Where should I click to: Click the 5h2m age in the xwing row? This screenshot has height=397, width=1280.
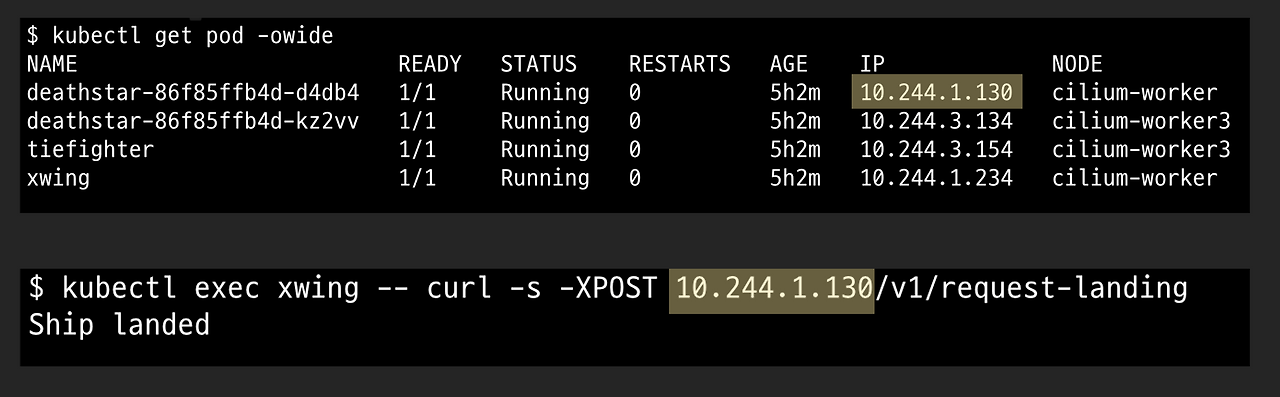pos(795,178)
